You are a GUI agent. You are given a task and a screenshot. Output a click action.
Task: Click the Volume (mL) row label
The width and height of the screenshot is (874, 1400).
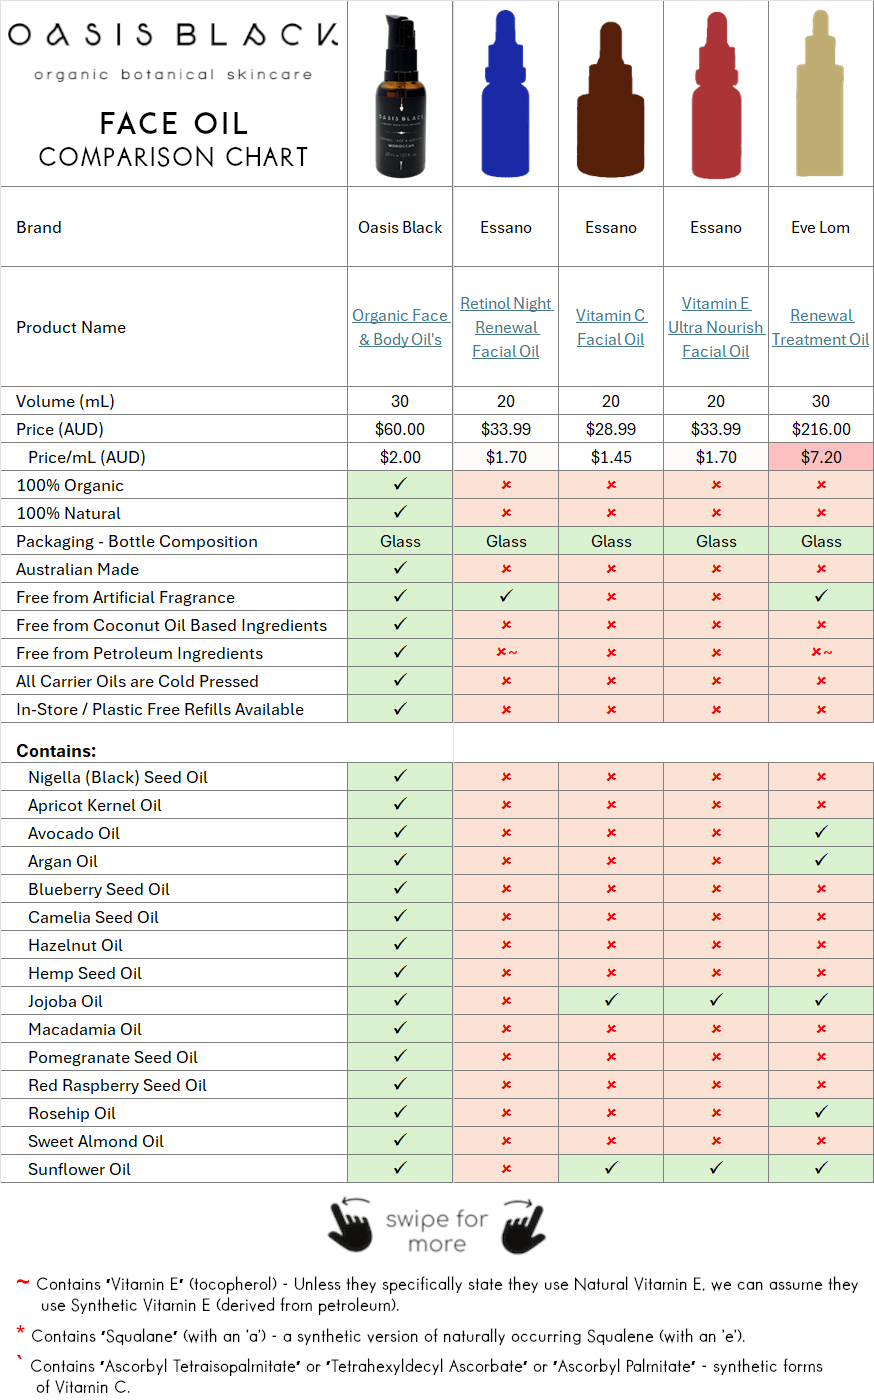tap(65, 401)
